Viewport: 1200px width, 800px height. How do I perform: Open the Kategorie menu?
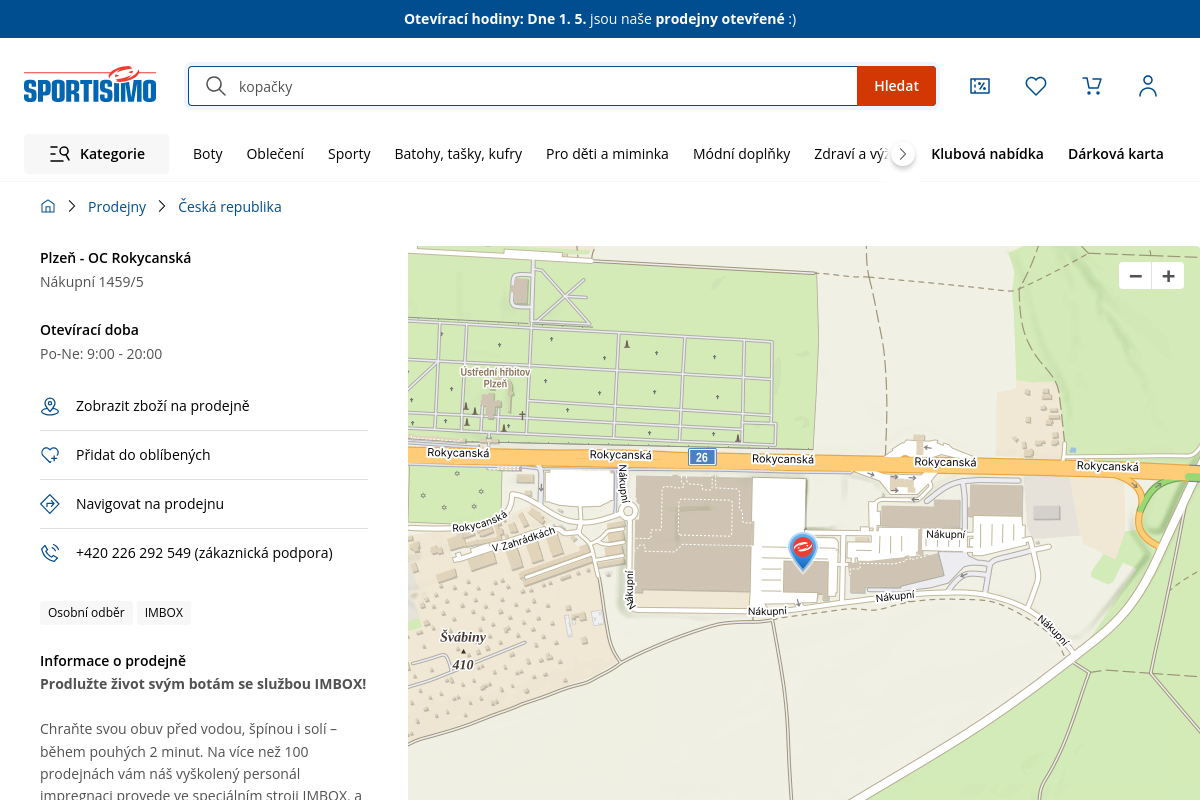(x=97, y=154)
